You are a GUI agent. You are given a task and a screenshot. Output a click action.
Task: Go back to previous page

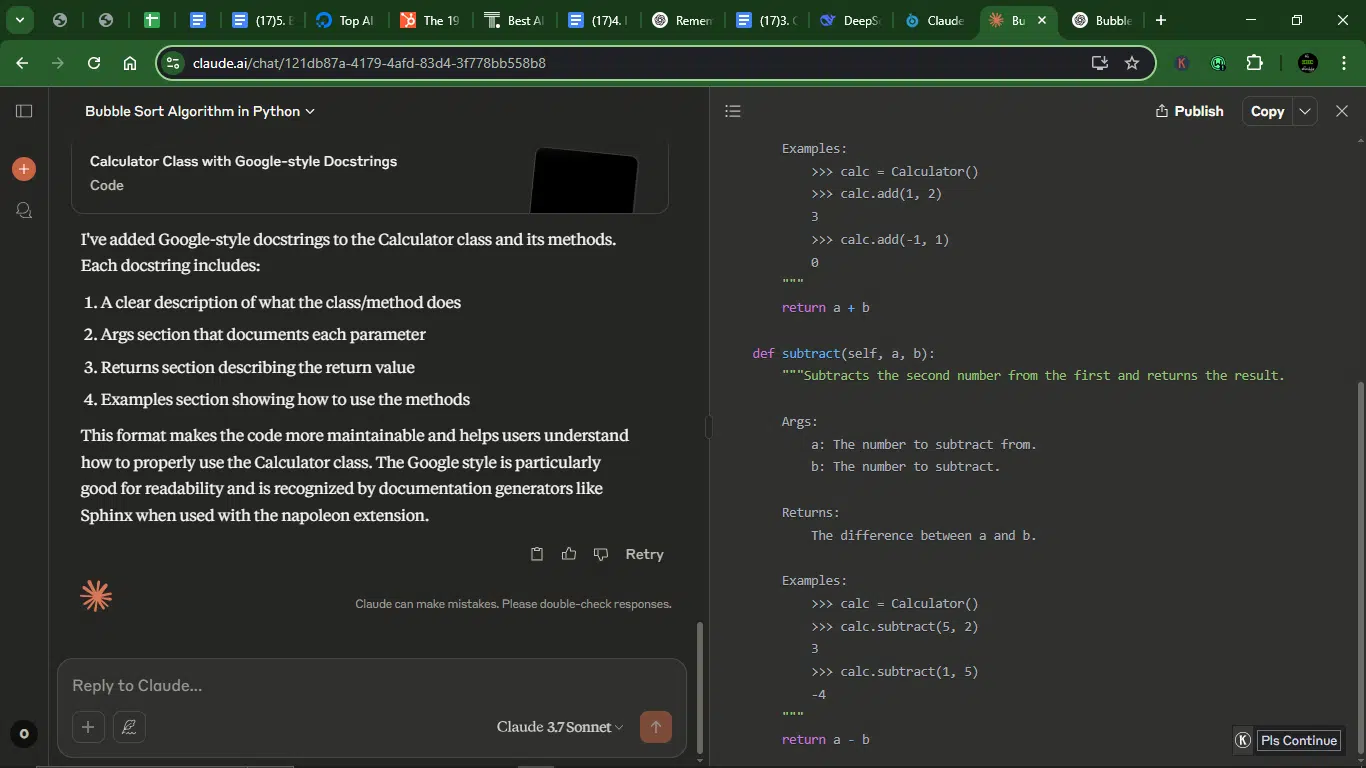(x=22, y=63)
